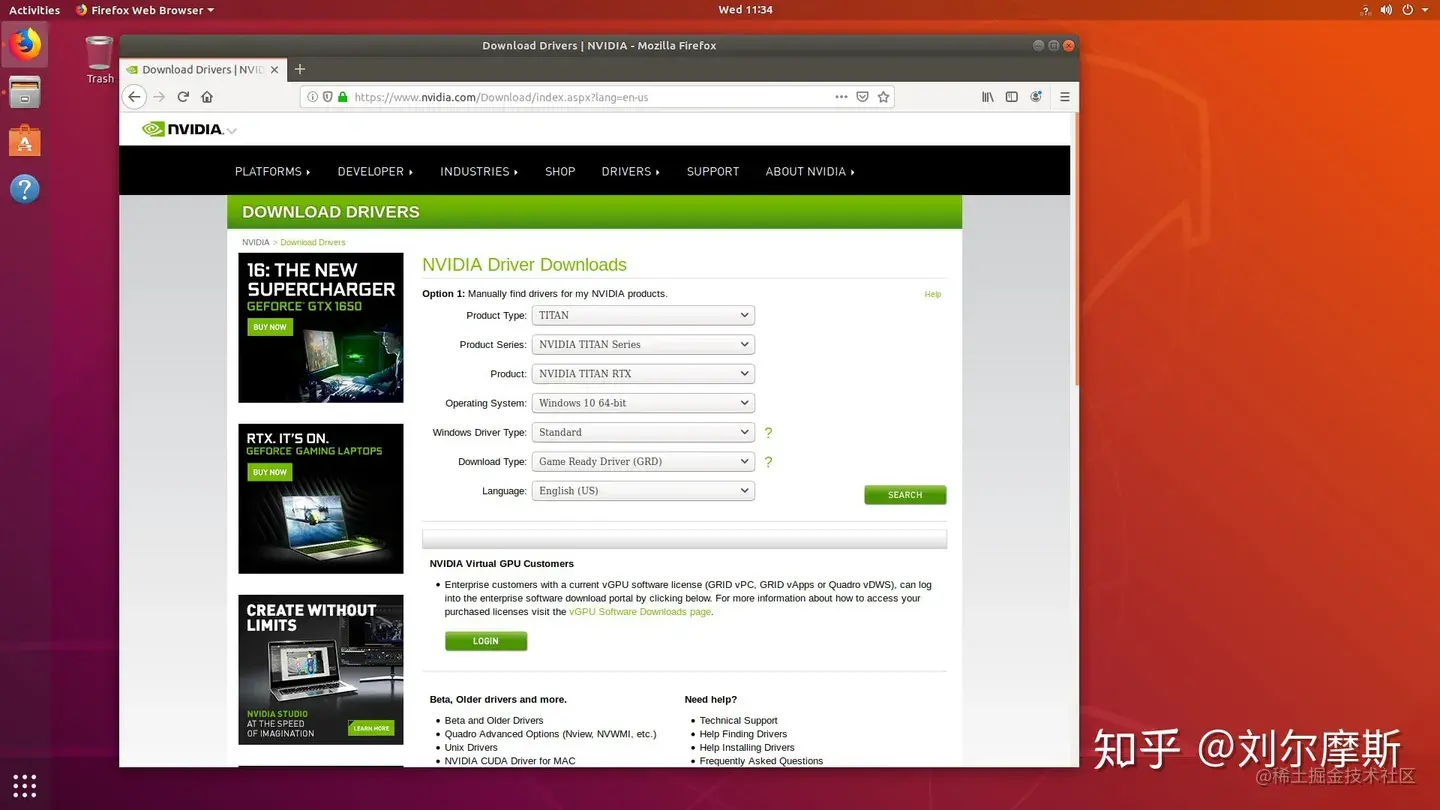The width and height of the screenshot is (1440, 810).
Task: Click the site information icon in URL bar
Action: 312,97
